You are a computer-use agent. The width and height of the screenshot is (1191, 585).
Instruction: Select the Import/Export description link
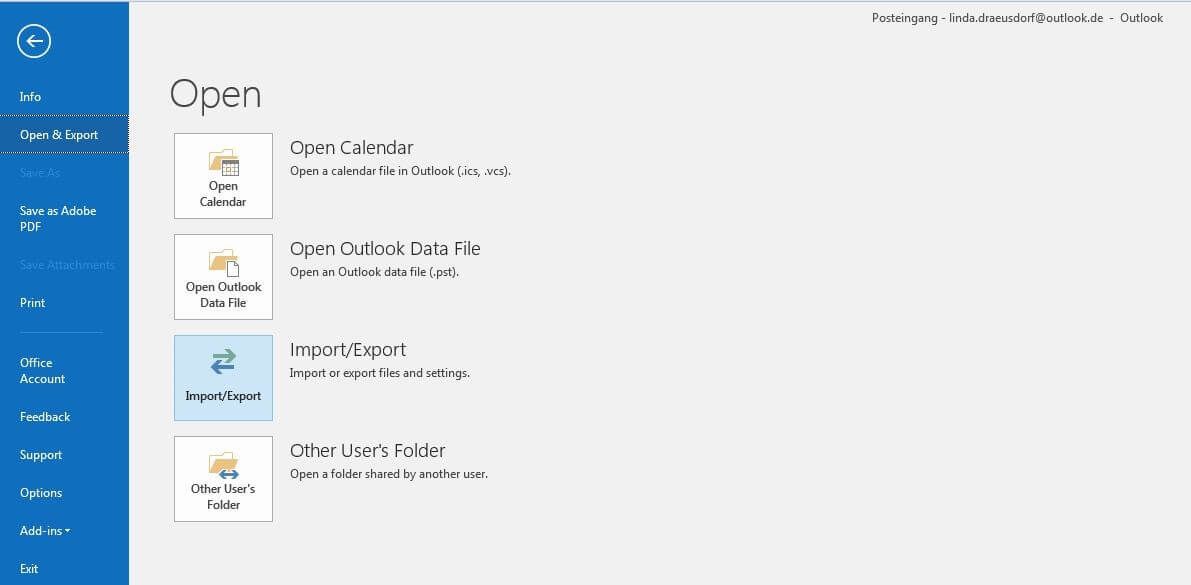pos(381,372)
